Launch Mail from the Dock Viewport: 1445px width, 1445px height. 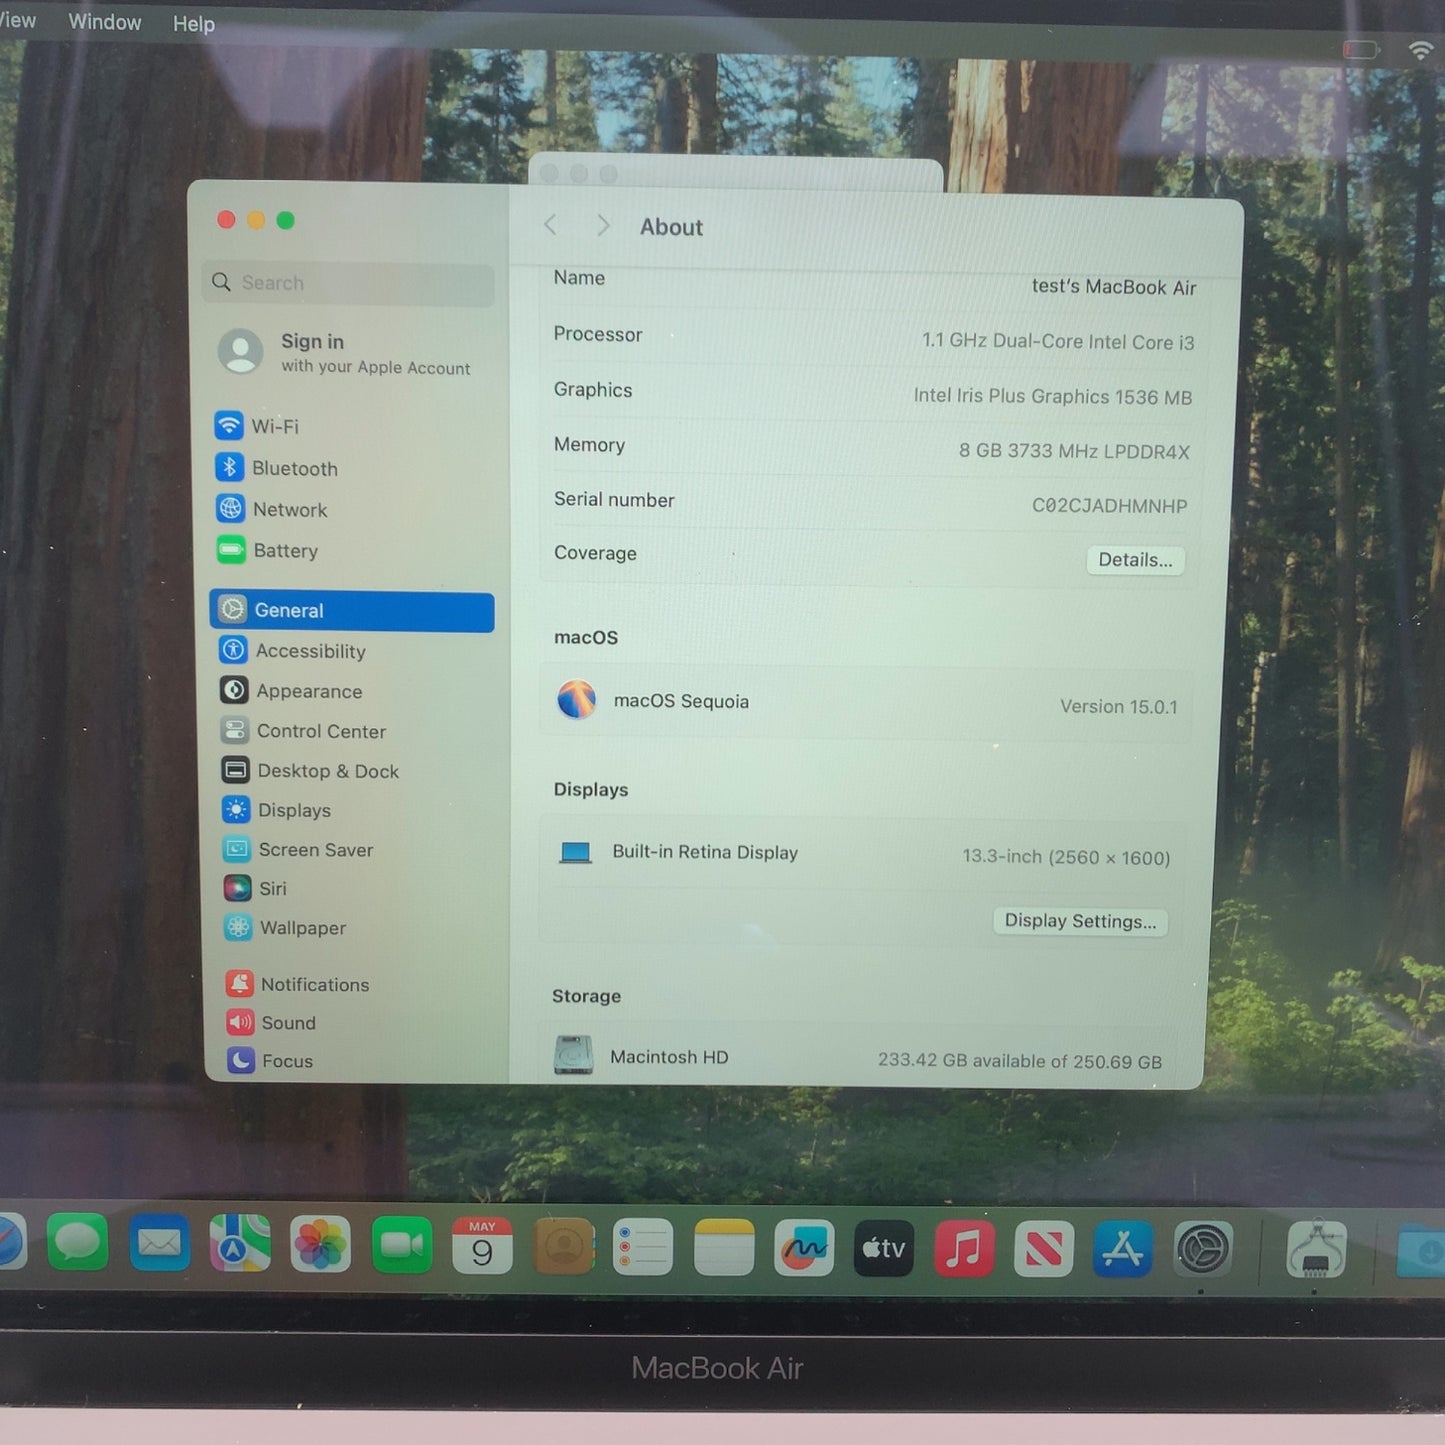point(159,1244)
